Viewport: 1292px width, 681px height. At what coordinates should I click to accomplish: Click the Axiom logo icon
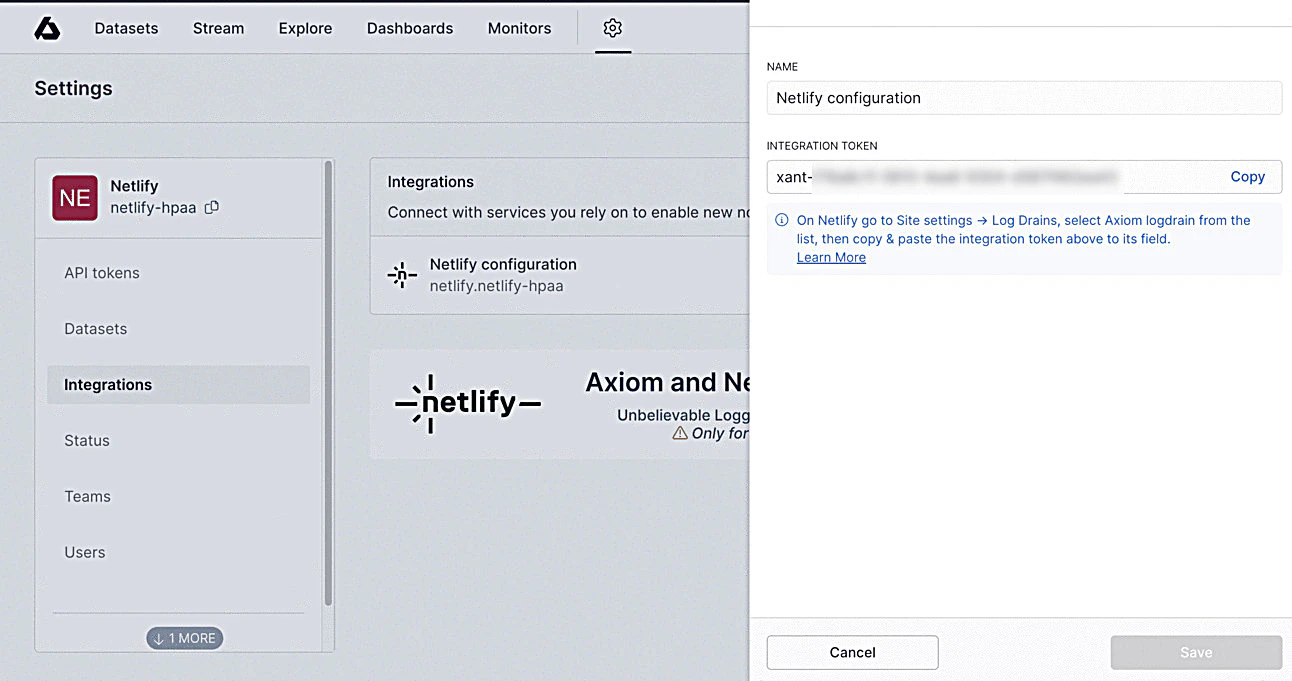coord(47,29)
